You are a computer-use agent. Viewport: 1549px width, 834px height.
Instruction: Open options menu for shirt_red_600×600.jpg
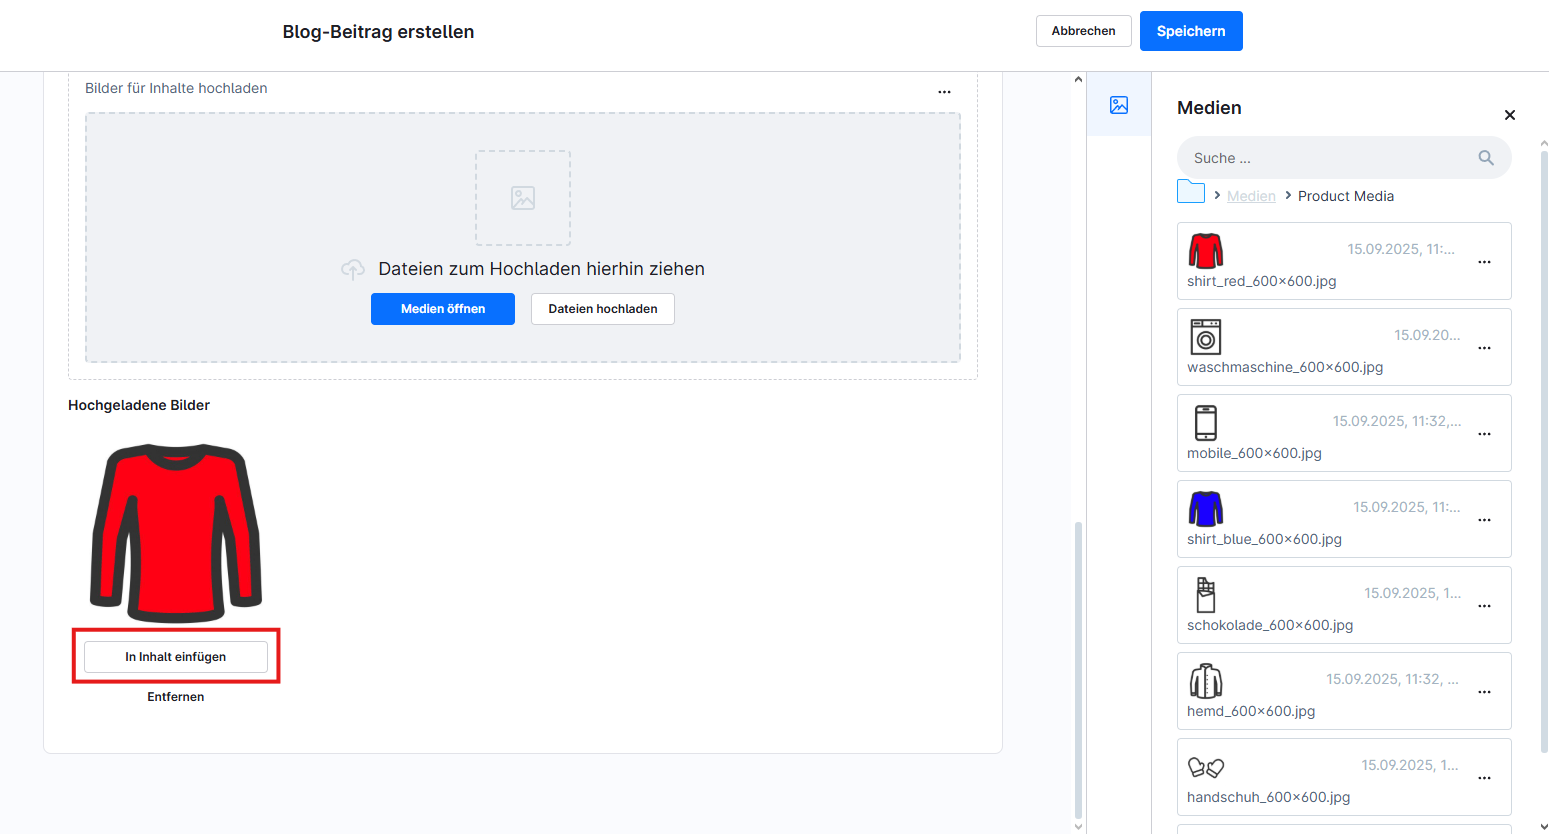[1484, 262]
